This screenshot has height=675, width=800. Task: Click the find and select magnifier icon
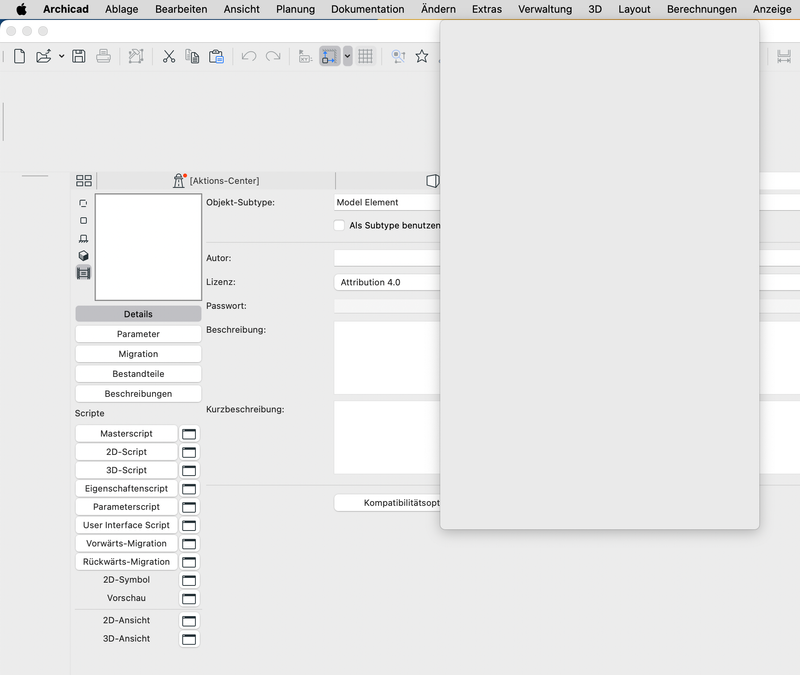point(398,56)
